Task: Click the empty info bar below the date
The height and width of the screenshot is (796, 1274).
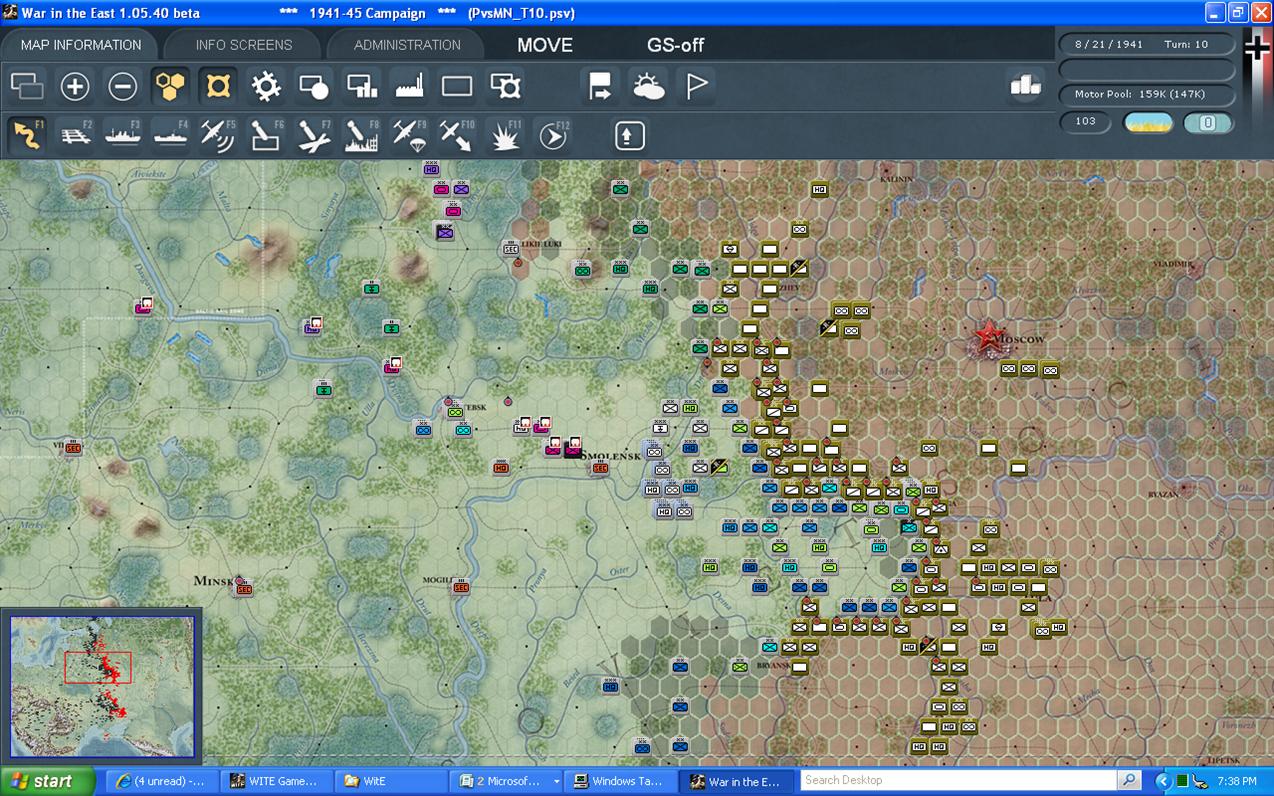Action: click(1147, 70)
